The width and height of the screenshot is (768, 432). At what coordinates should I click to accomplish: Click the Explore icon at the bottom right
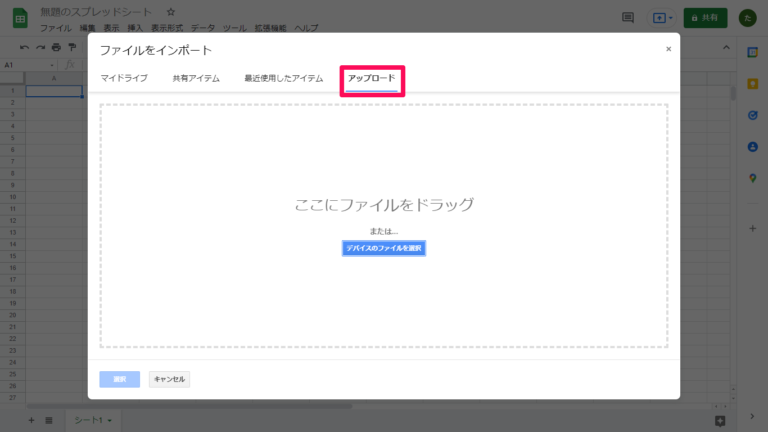coord(720,421)
